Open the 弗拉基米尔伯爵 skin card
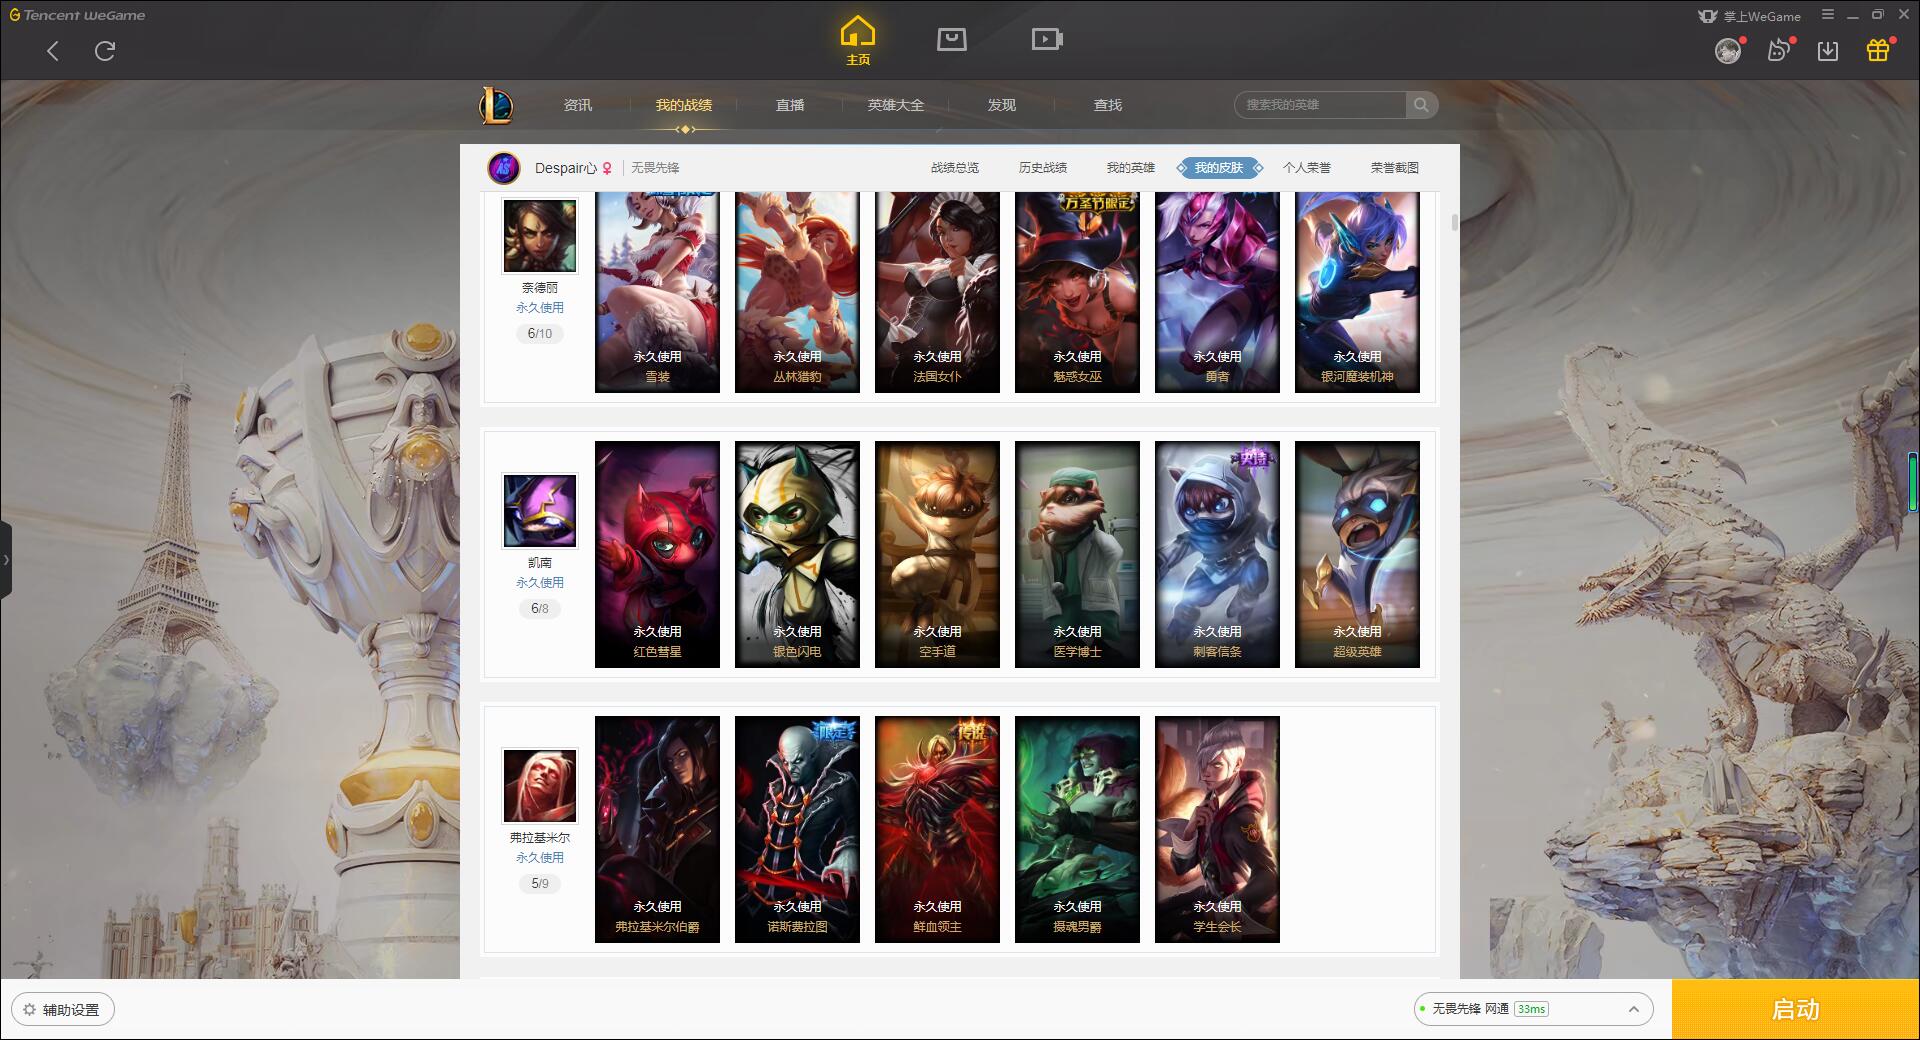Screen dimensions: 1920x1040 click(657, 829)
